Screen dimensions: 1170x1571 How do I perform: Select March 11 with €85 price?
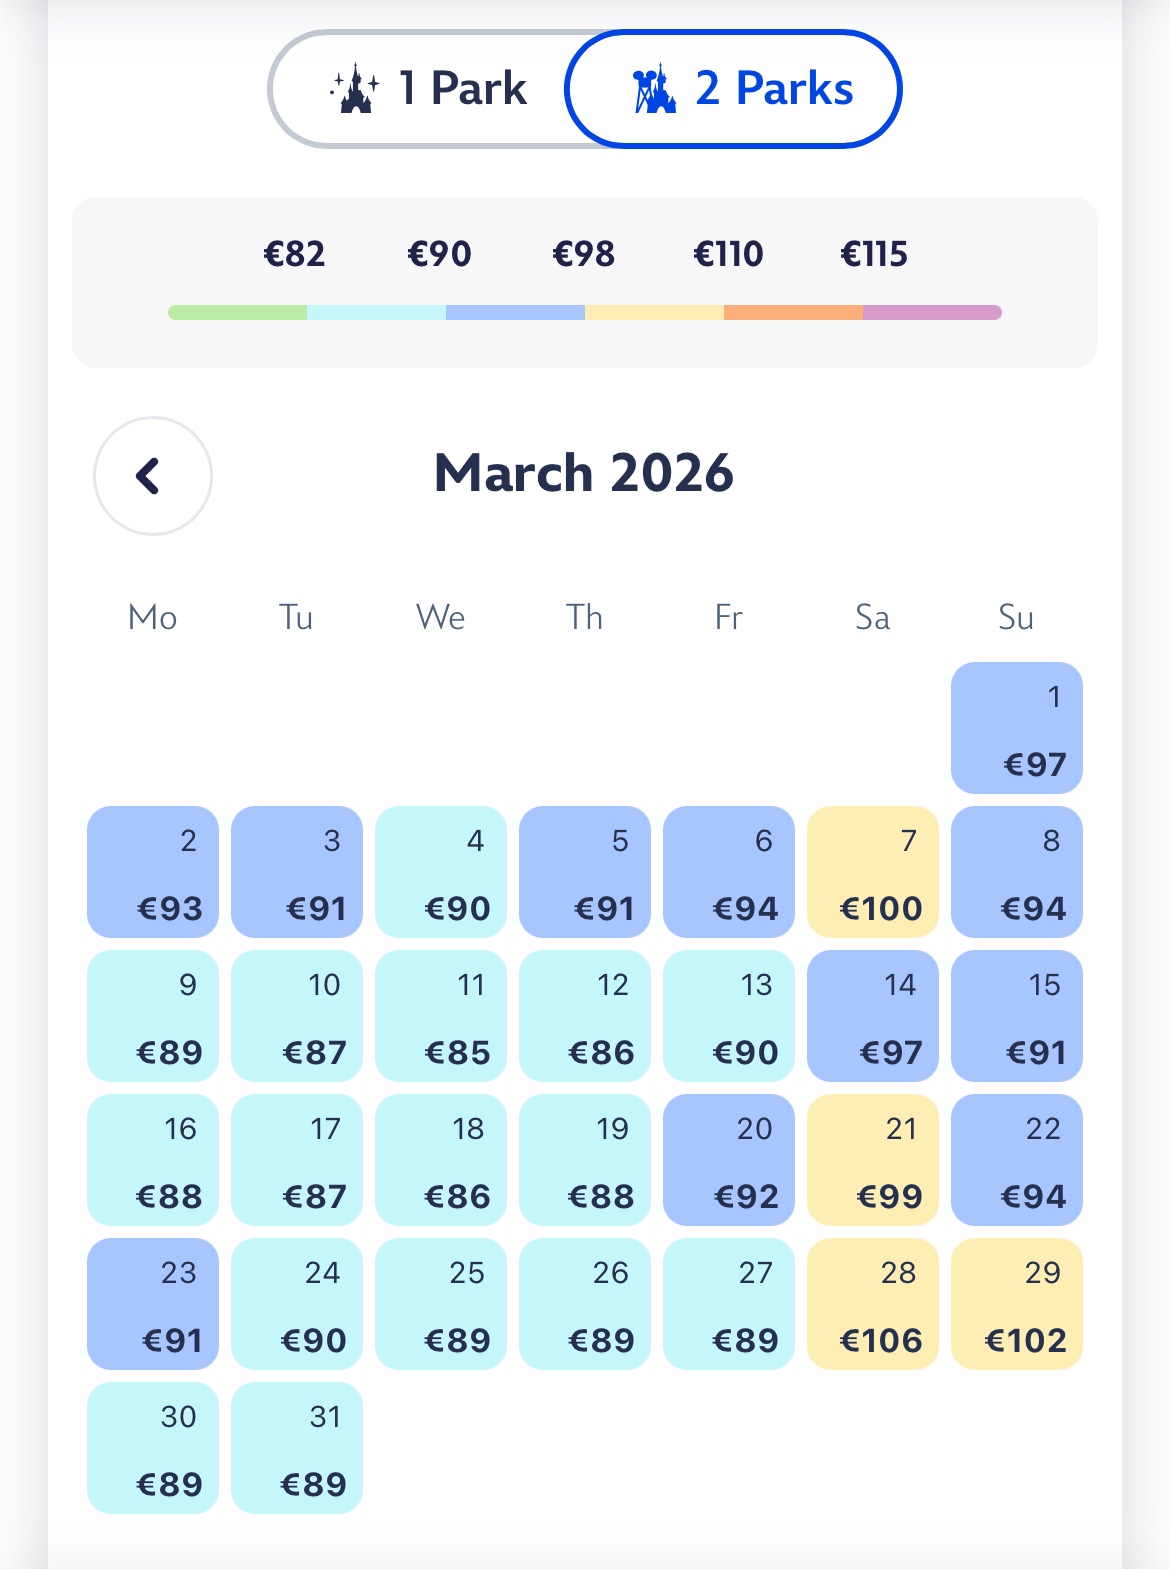point(440,1016)
